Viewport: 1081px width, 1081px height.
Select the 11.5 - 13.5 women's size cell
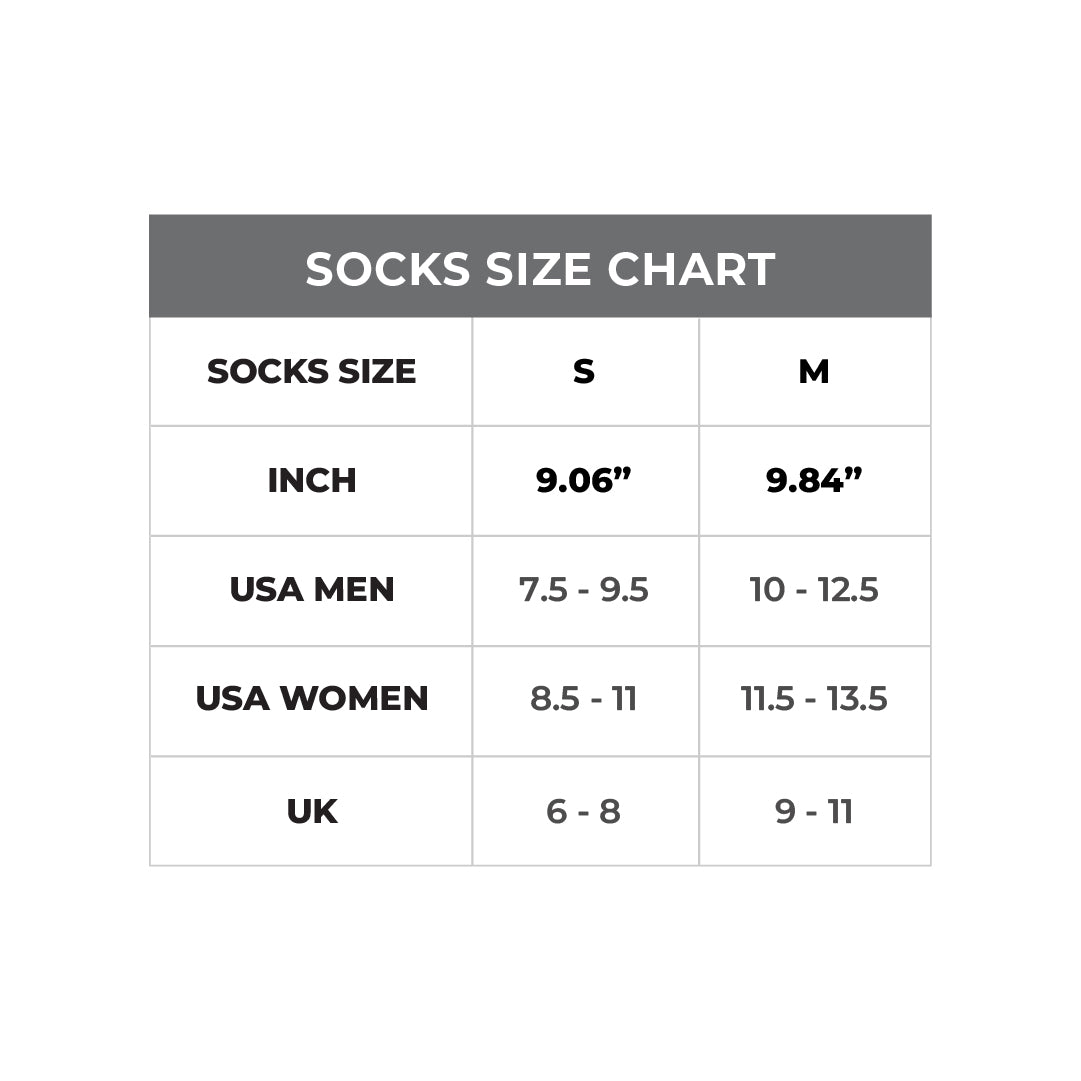pos(814,699)
